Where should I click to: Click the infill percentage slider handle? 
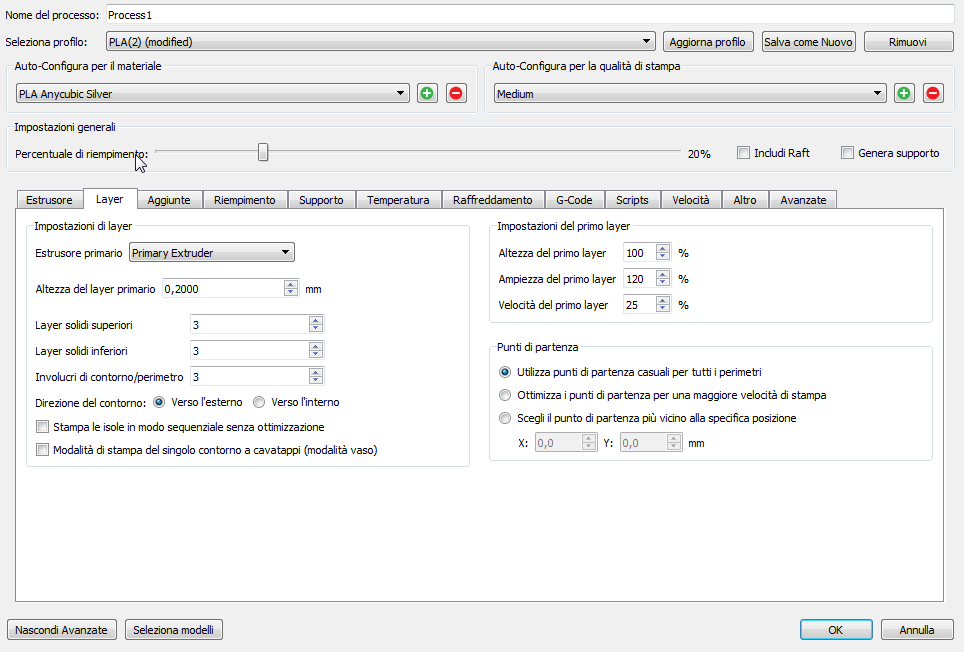click(263, 152)
